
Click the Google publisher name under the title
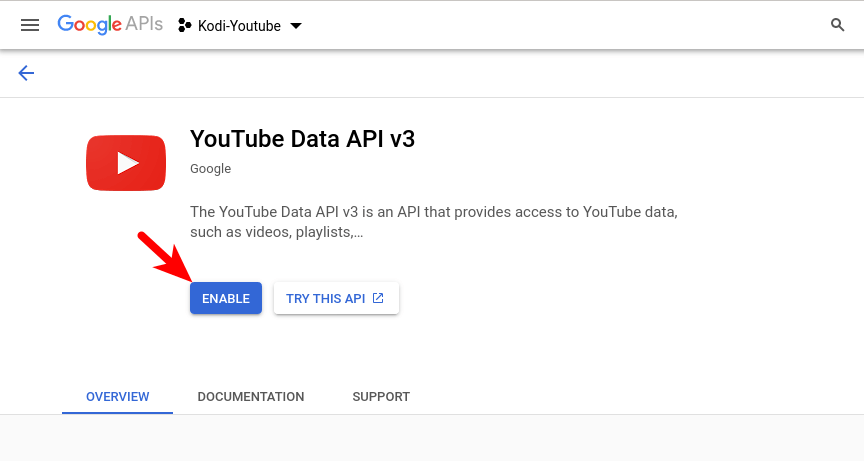tap(210, 169)
